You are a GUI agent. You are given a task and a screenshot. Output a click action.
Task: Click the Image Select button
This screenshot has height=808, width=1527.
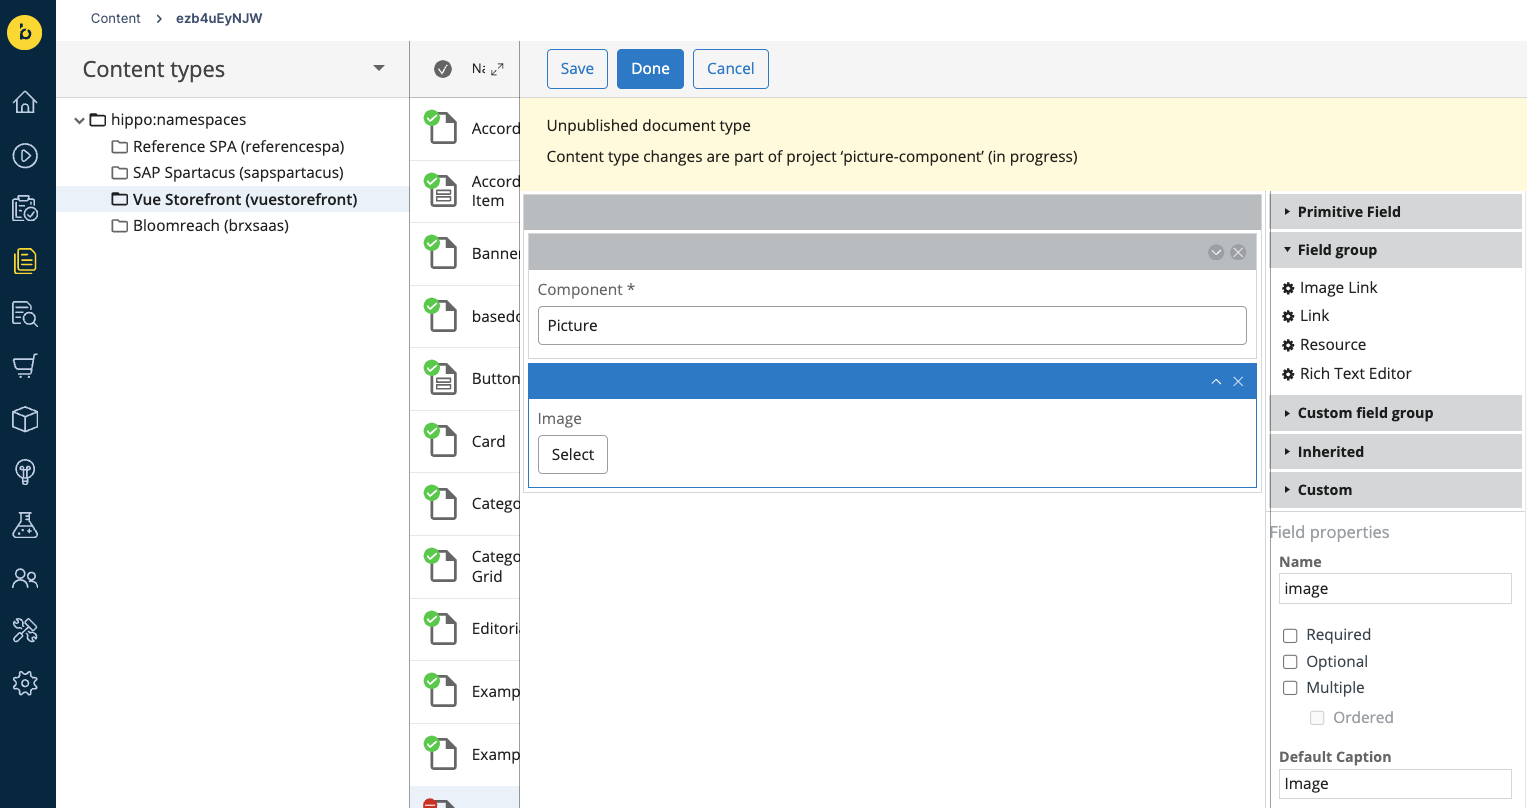[x=573, y=454]
